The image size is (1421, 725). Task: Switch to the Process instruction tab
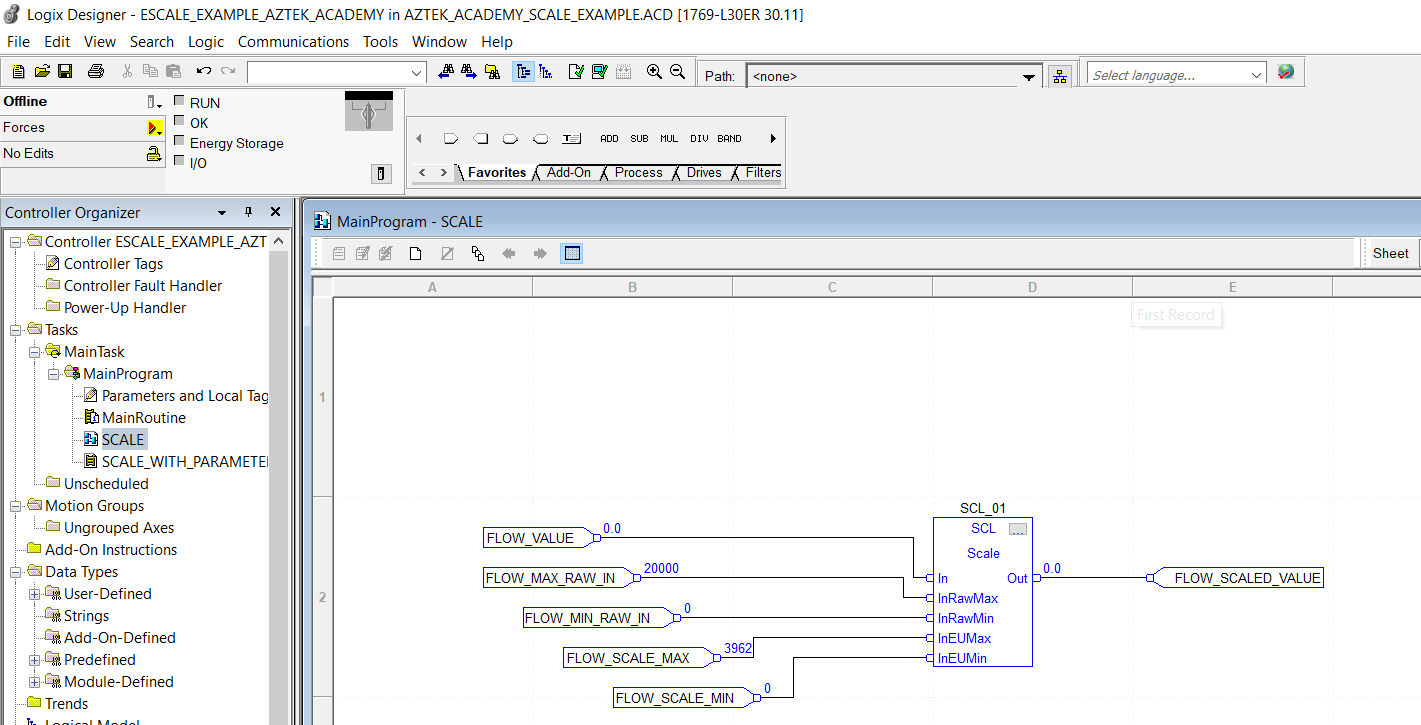point(638,173)
